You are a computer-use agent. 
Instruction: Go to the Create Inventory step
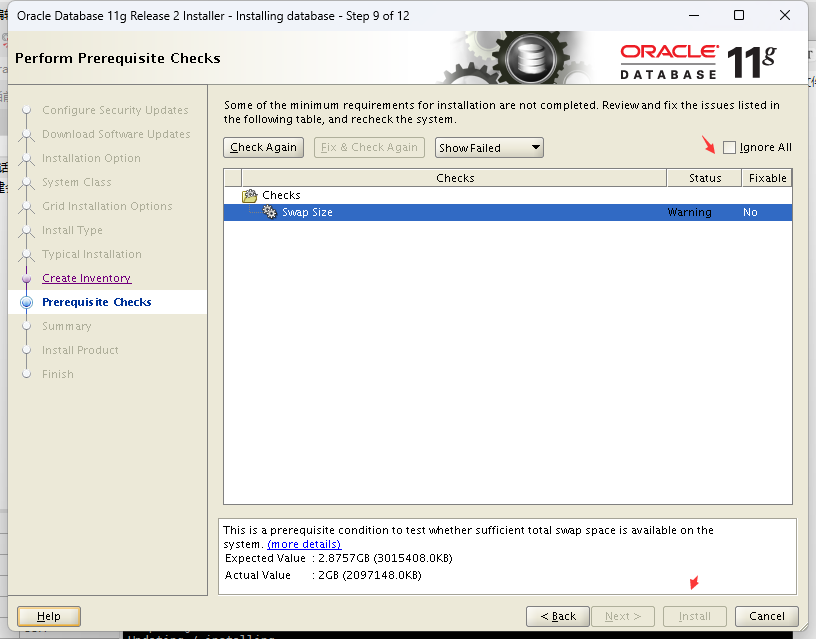point(86,278)
